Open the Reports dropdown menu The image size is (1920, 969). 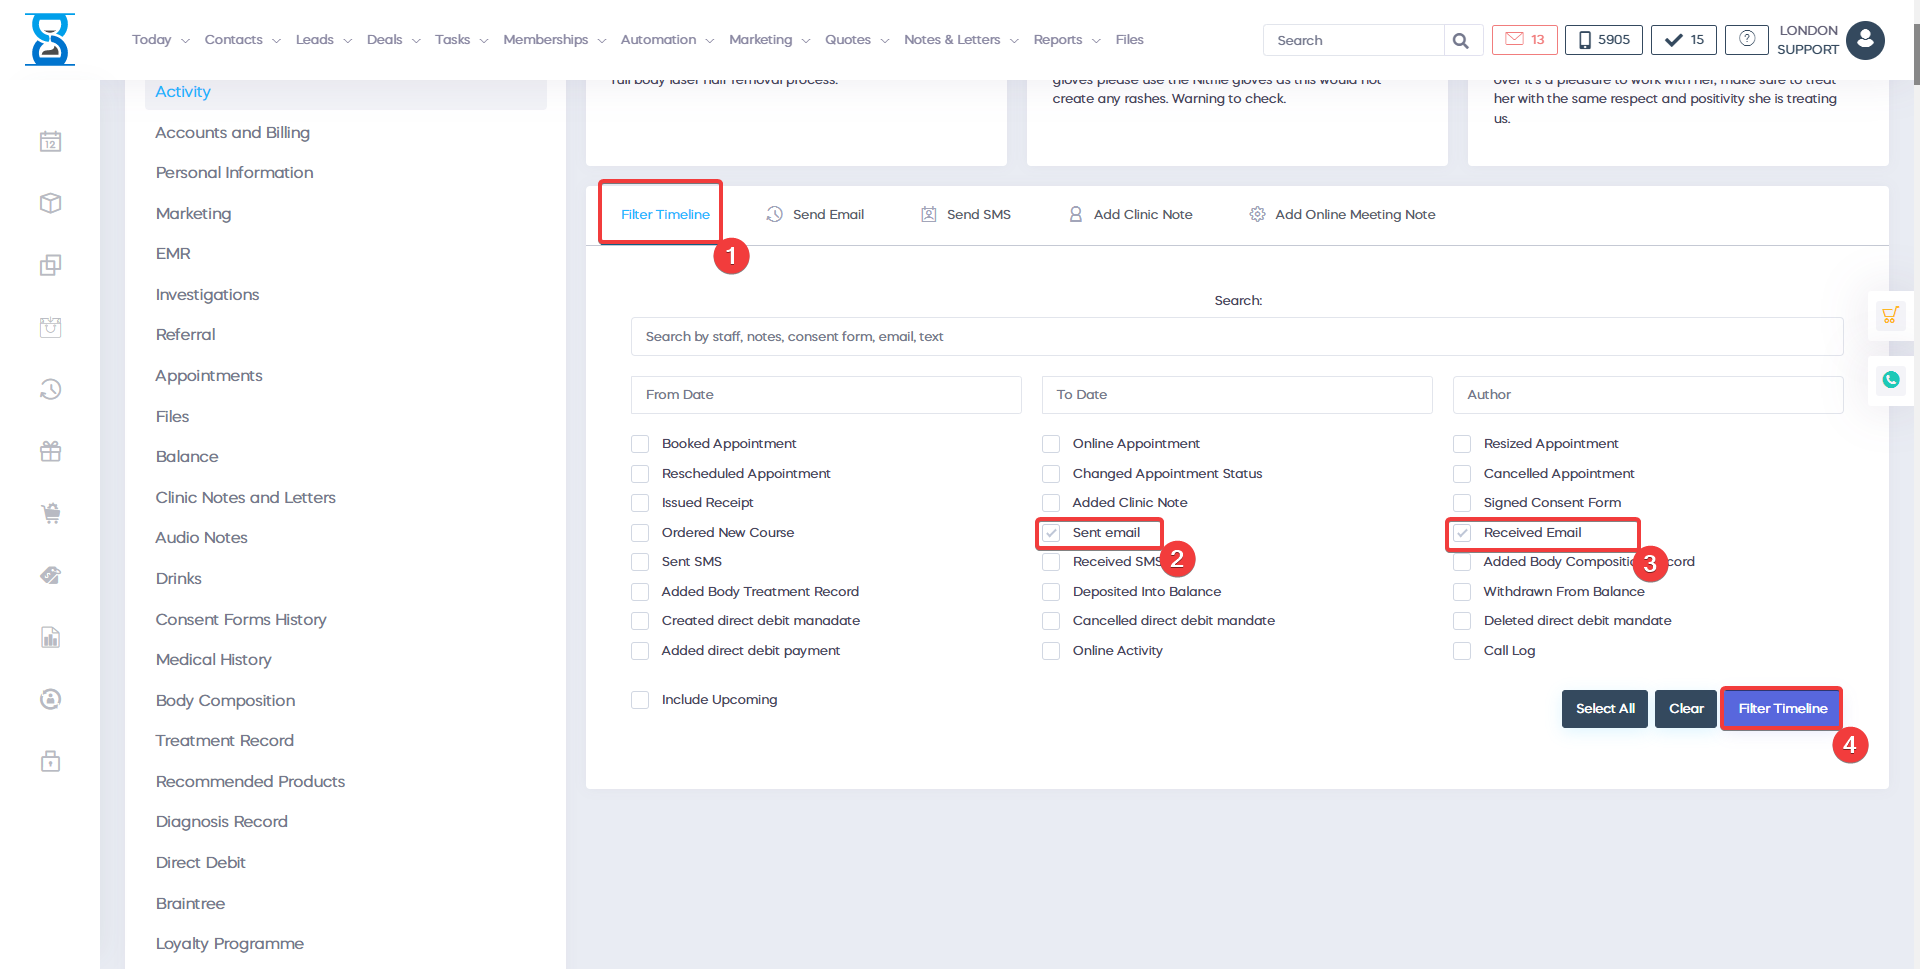click(x=1066, y=40)
